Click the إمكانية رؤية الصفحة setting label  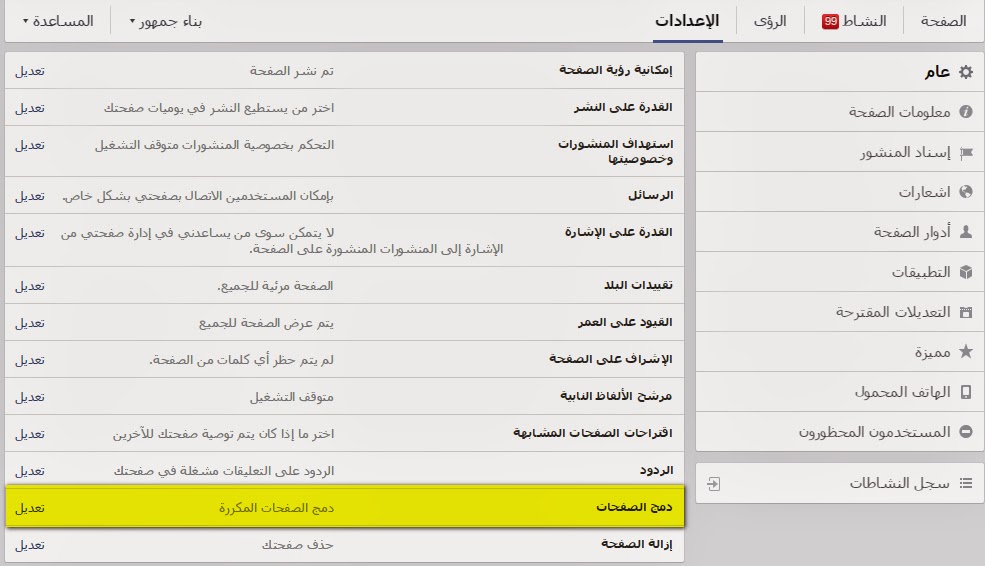coord(616,70)
